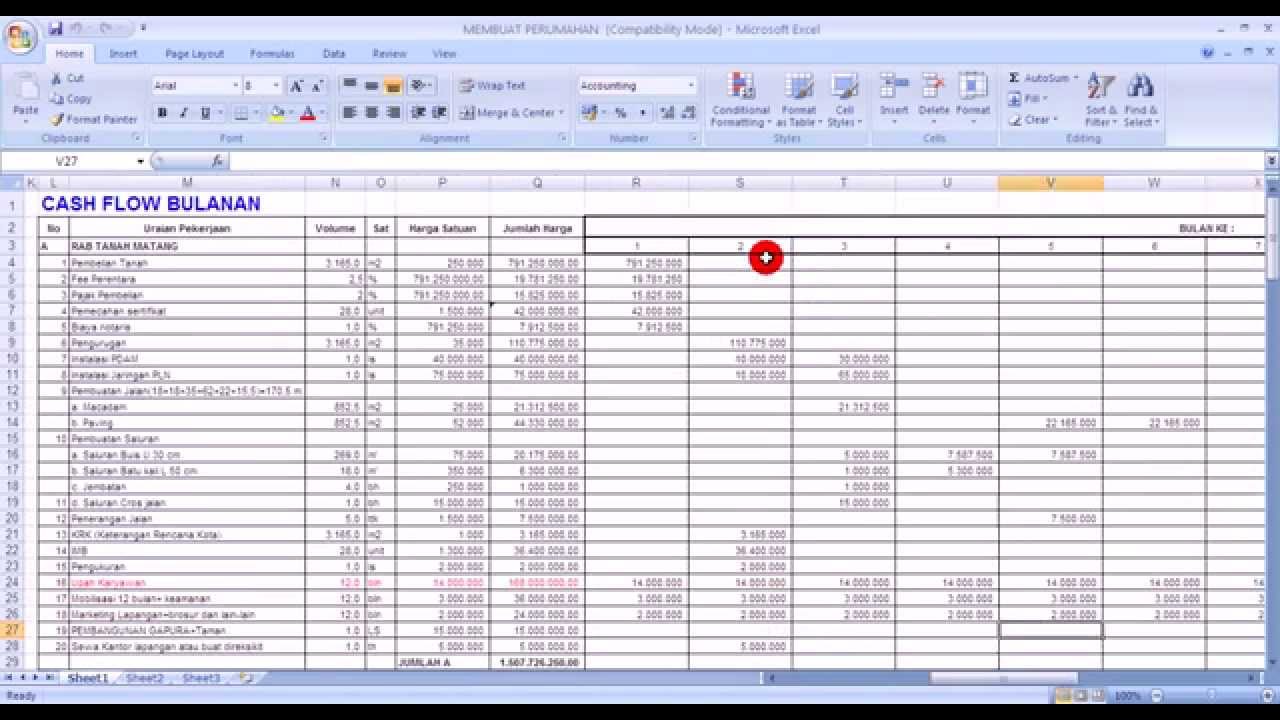Switch to the Insert tab
The height and width of the screenshot is (720, 1280).
tap(124, 54)
